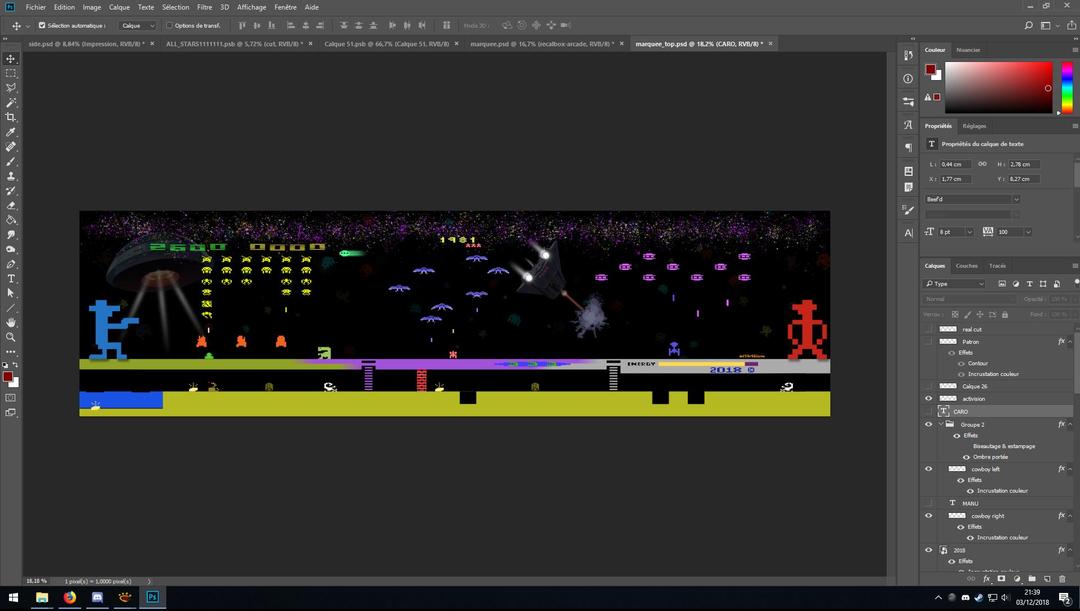
Task: Open the Fichier menu
Action: [36, 7]
